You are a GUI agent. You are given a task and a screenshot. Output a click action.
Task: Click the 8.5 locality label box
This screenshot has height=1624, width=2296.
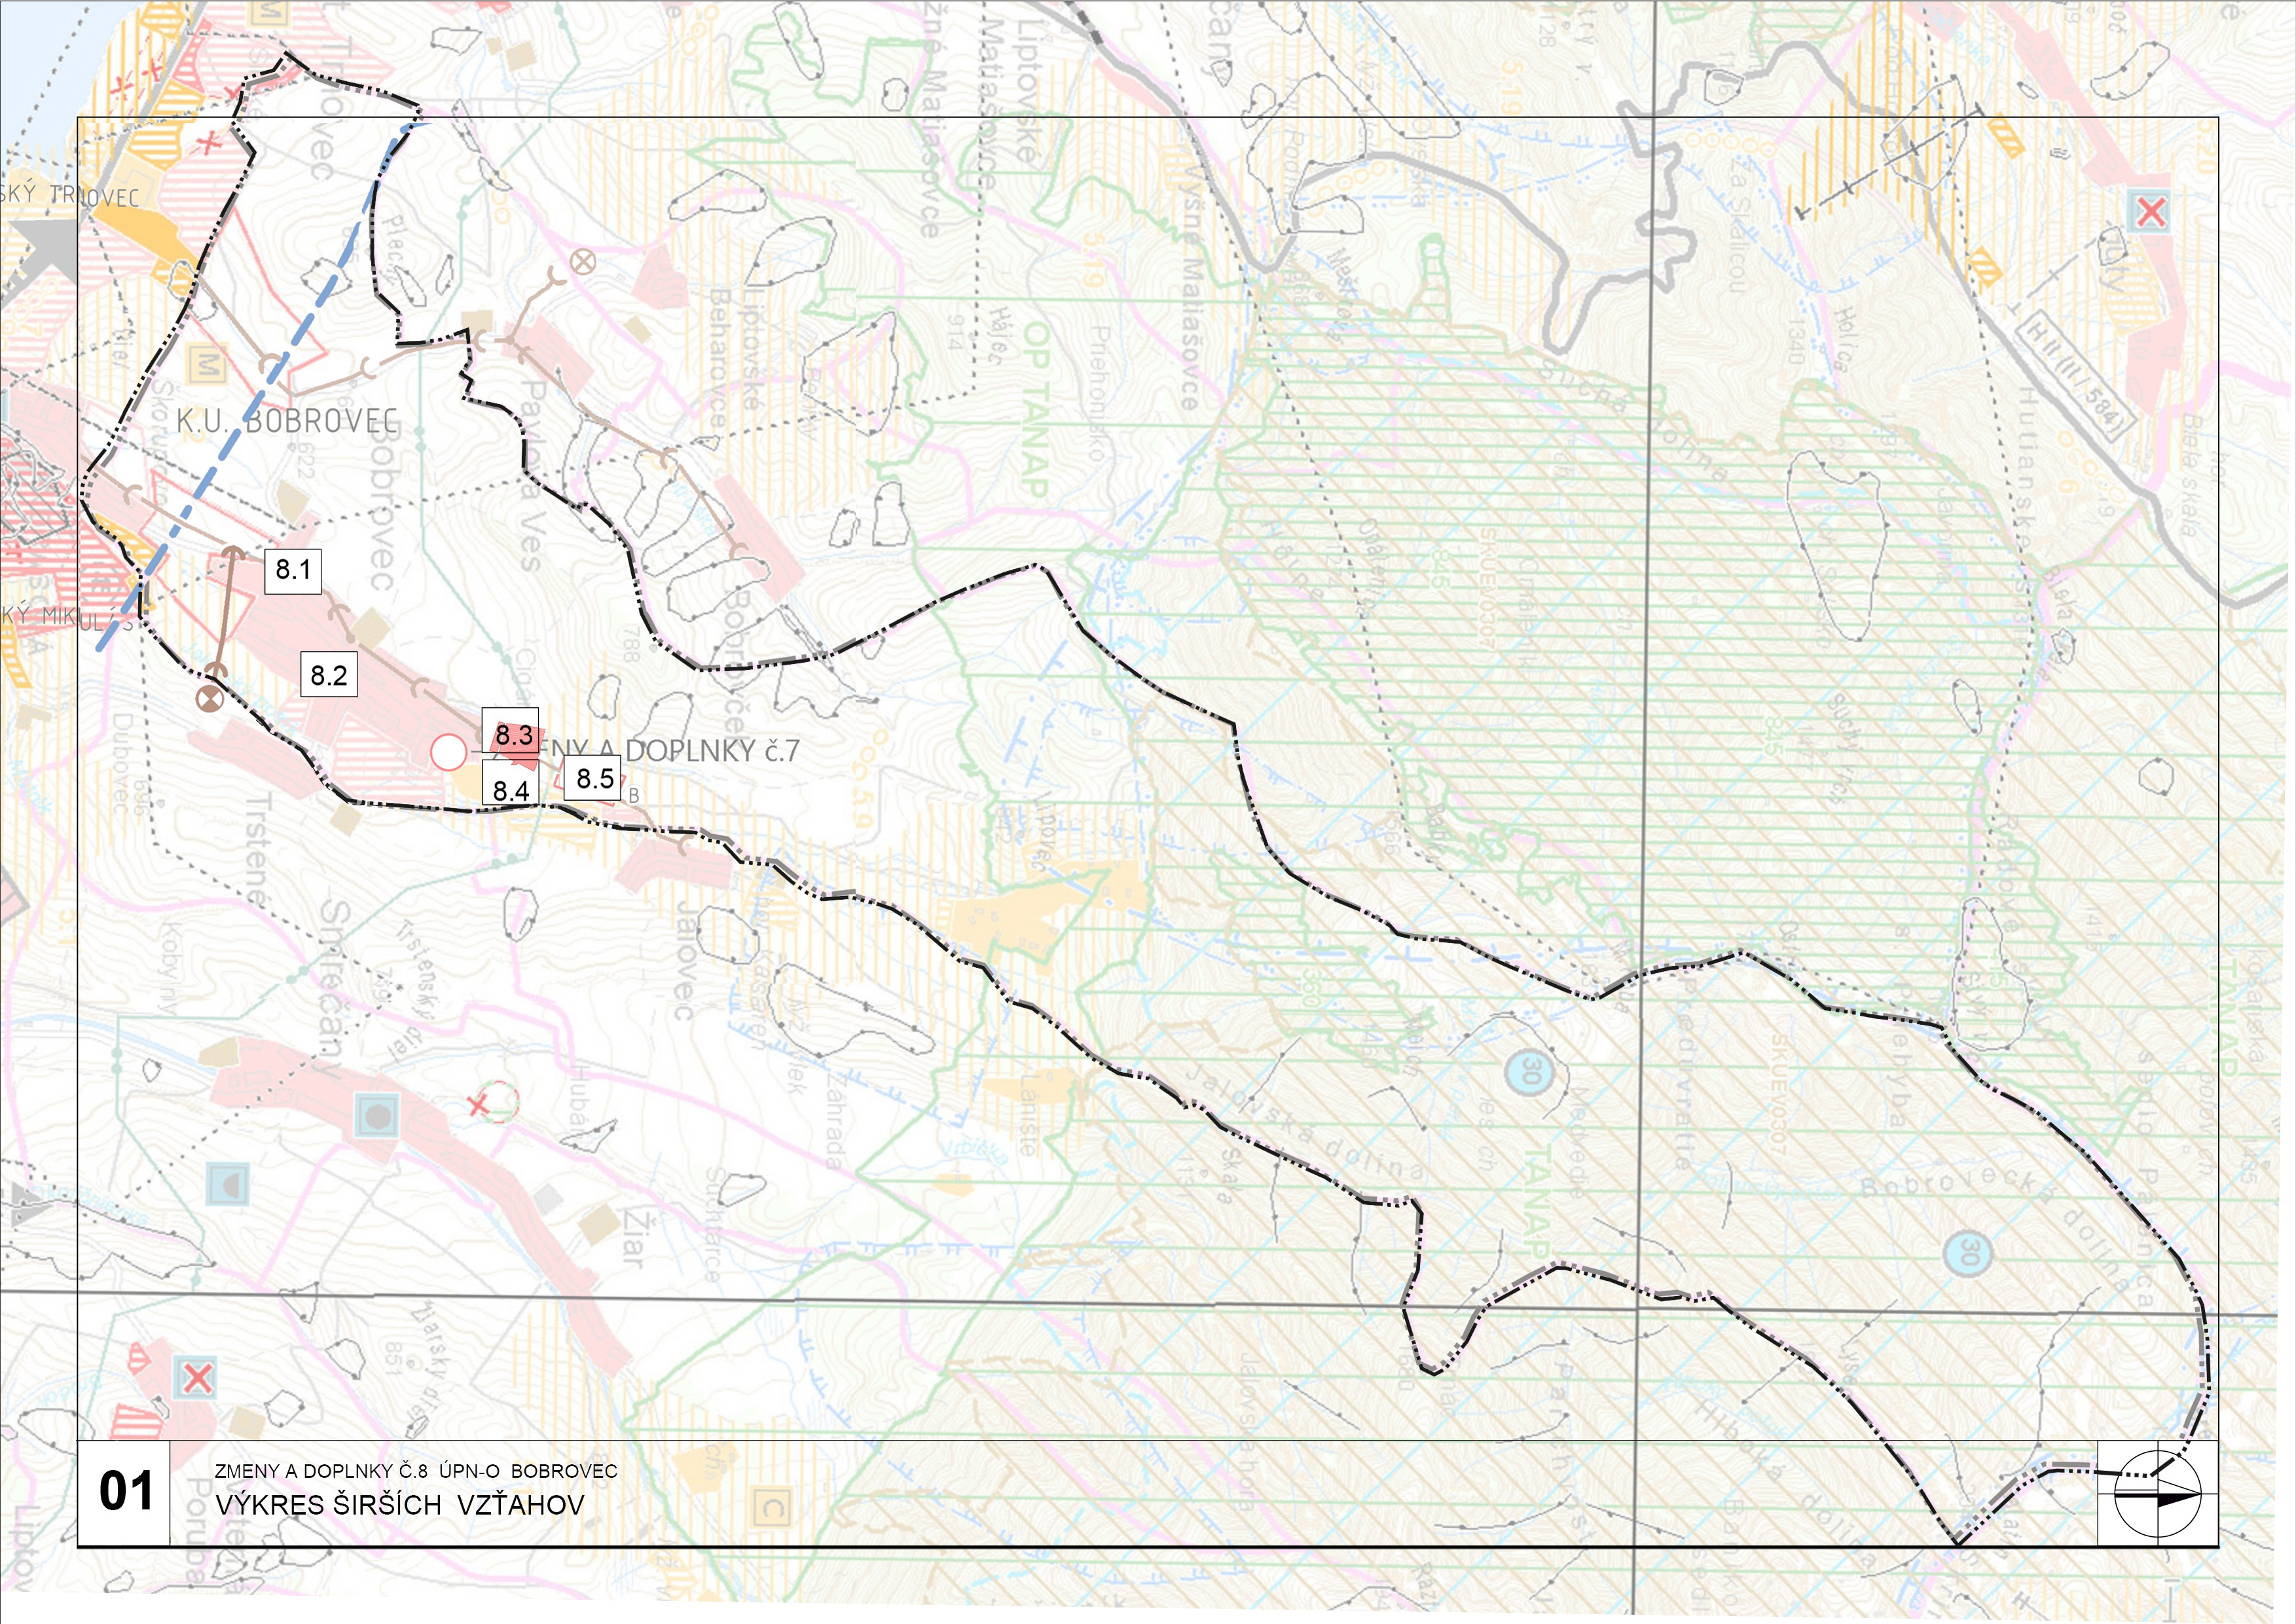(594, 778)
